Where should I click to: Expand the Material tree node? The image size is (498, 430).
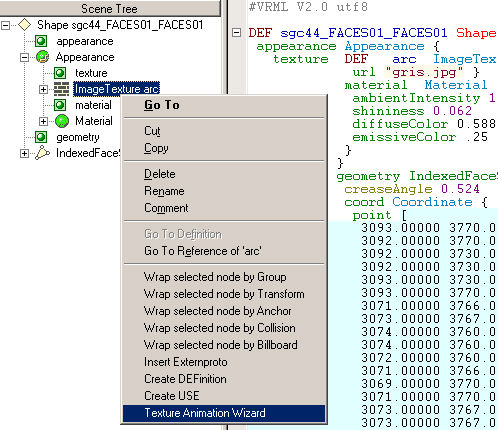point(43,121)
